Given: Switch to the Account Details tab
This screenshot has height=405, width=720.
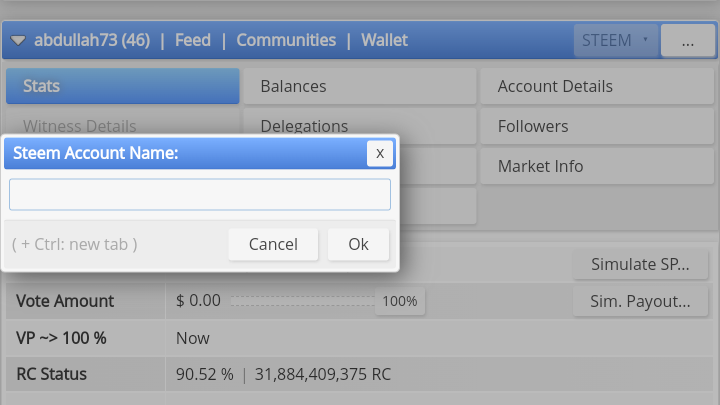Looking at the screenshot, I should tap(597, 86).
